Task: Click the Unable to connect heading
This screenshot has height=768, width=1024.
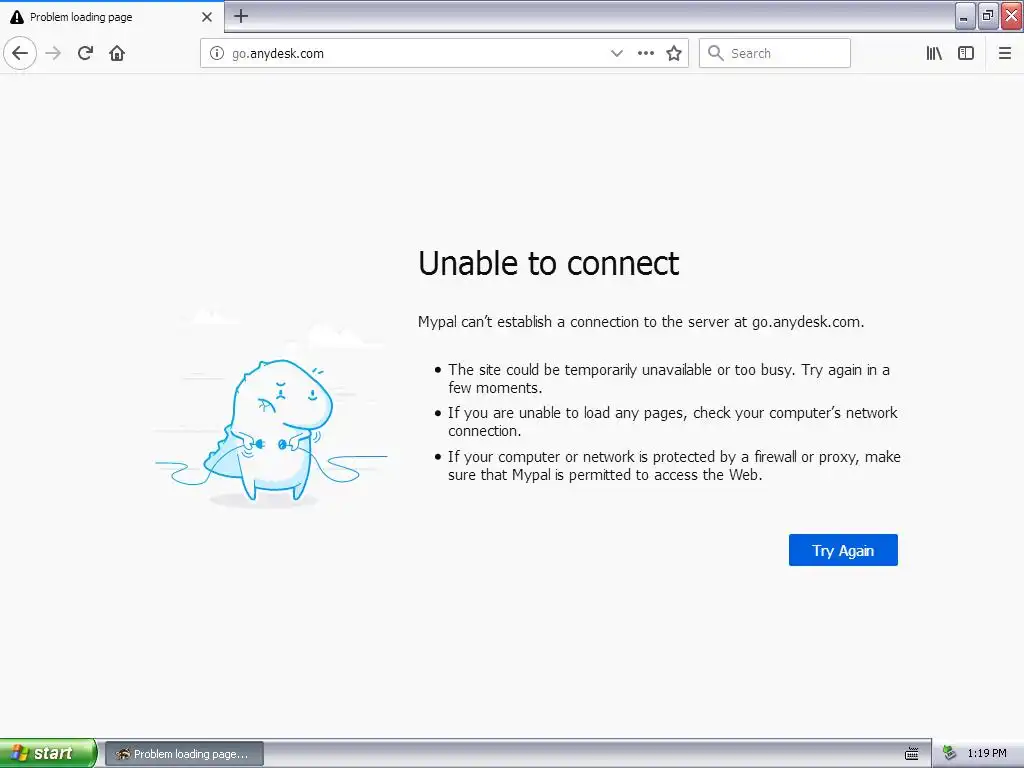Action: tap(549, 263)
